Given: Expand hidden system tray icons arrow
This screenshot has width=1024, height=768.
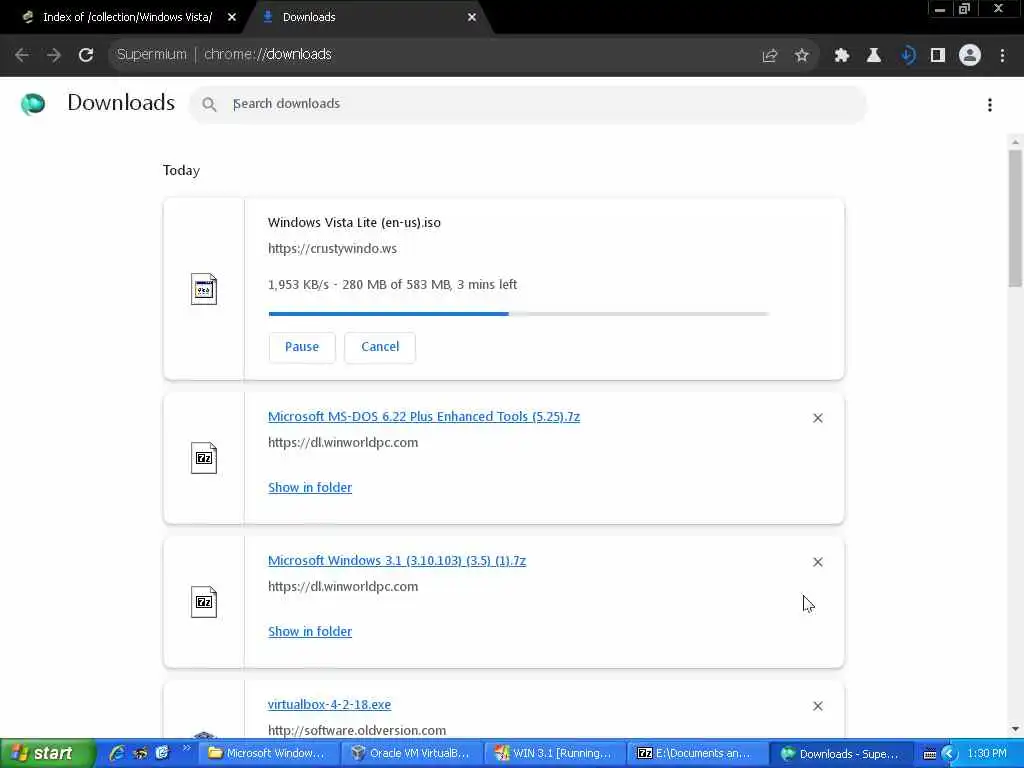Looking at the screenshot, I should 949,754.
